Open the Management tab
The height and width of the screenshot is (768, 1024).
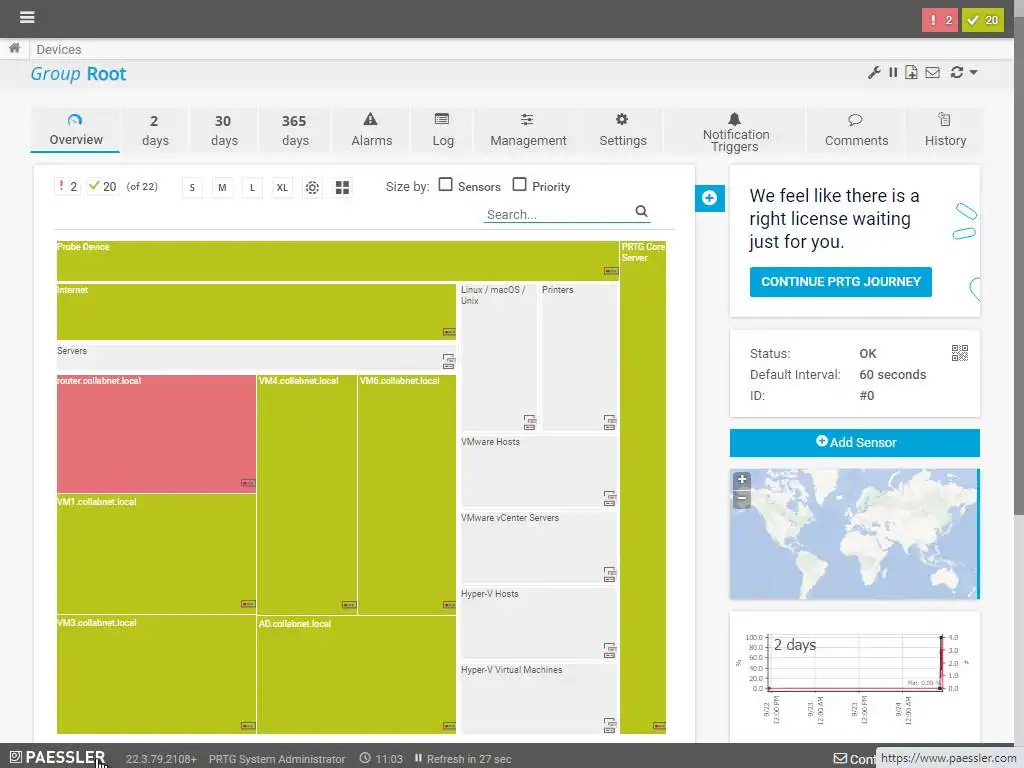point(528,130)
